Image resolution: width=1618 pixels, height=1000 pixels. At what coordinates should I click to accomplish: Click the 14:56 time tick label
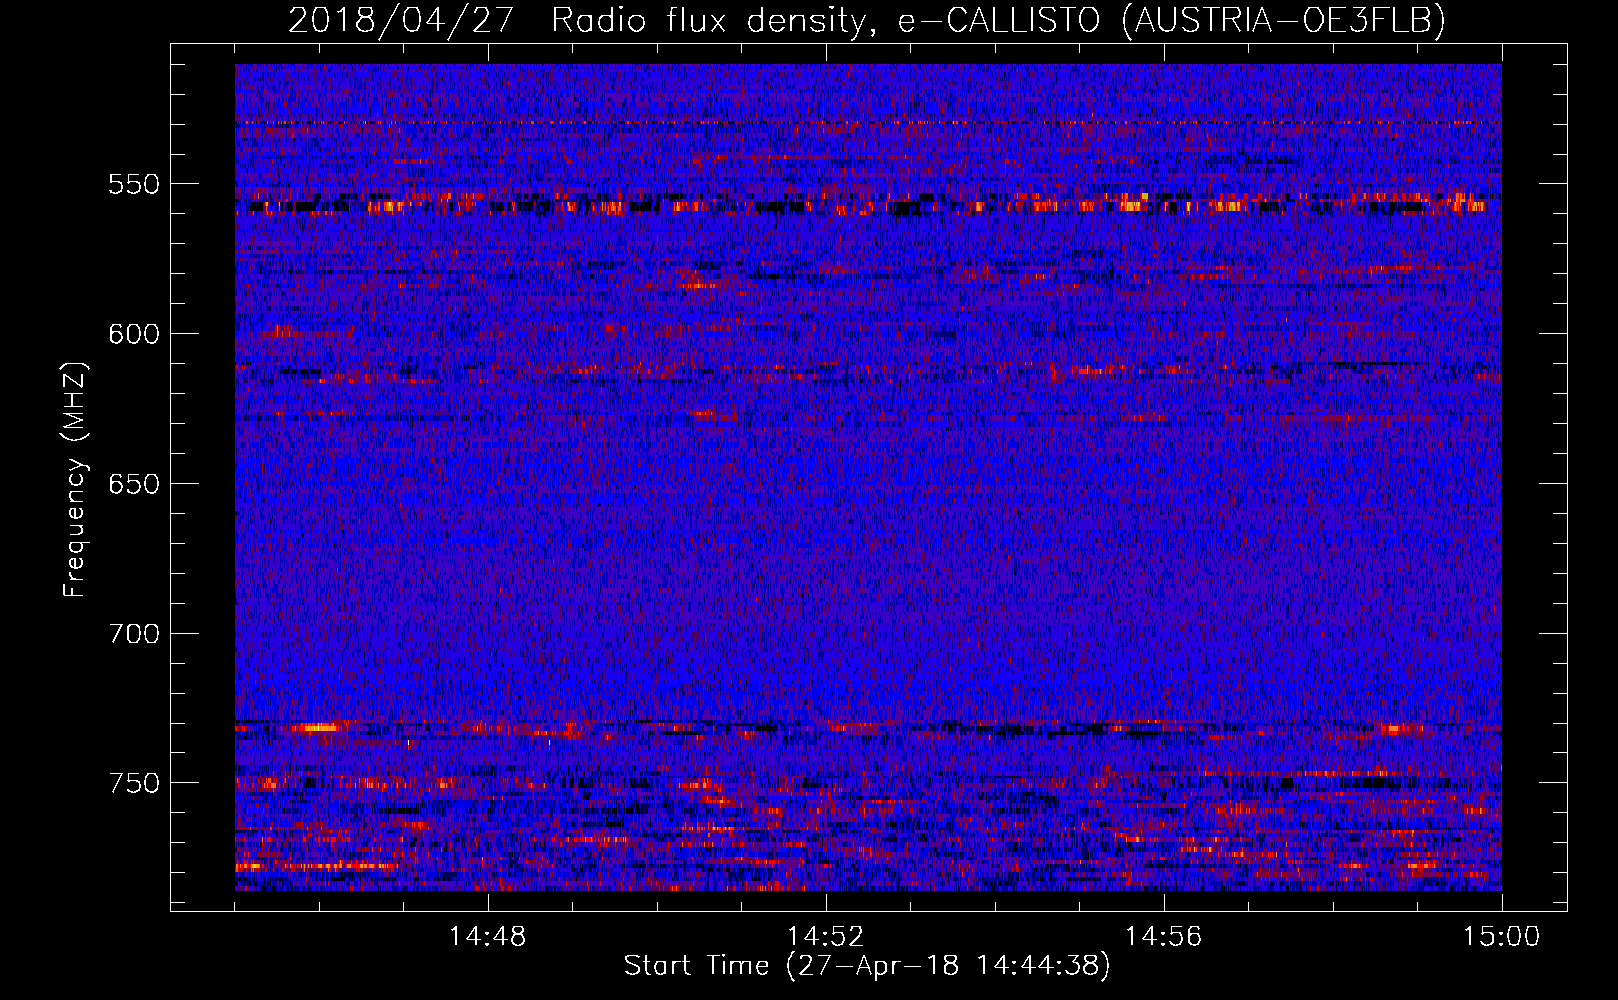1164,937
